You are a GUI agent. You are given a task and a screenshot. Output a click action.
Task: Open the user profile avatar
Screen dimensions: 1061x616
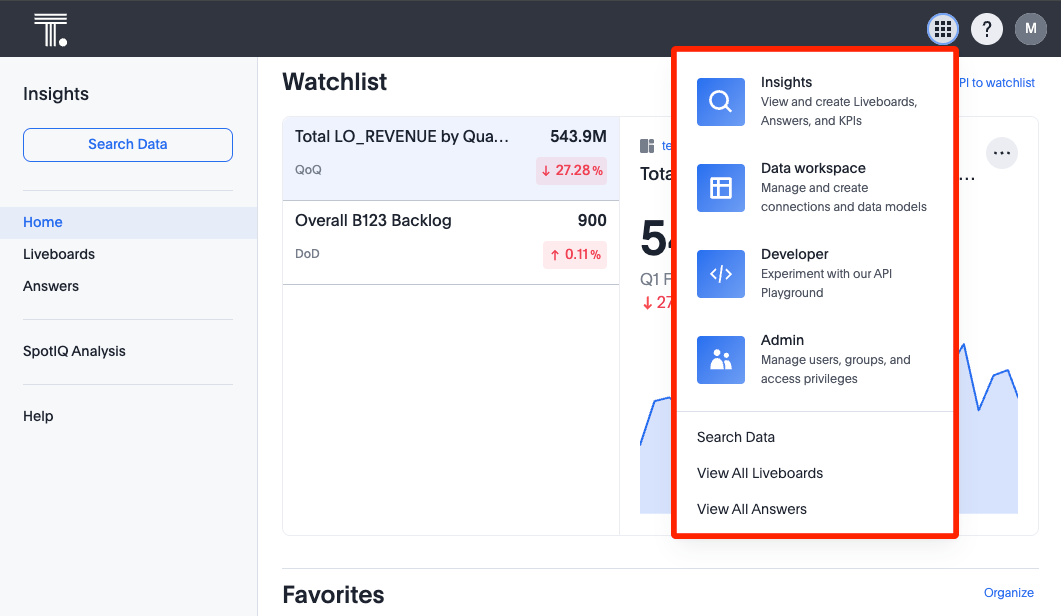(1031, 29)
